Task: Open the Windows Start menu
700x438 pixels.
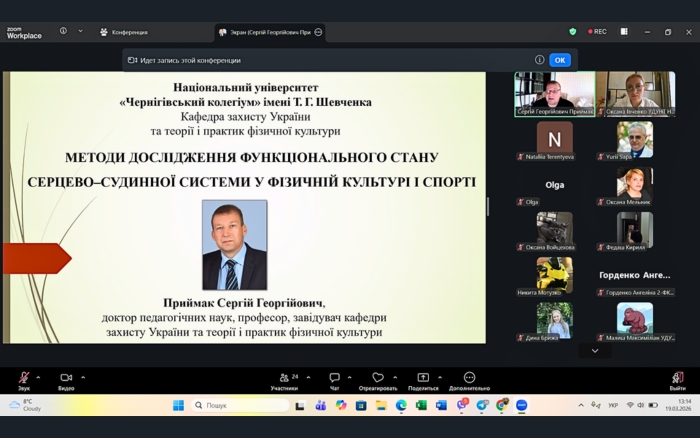Action: tap(178, 405)
